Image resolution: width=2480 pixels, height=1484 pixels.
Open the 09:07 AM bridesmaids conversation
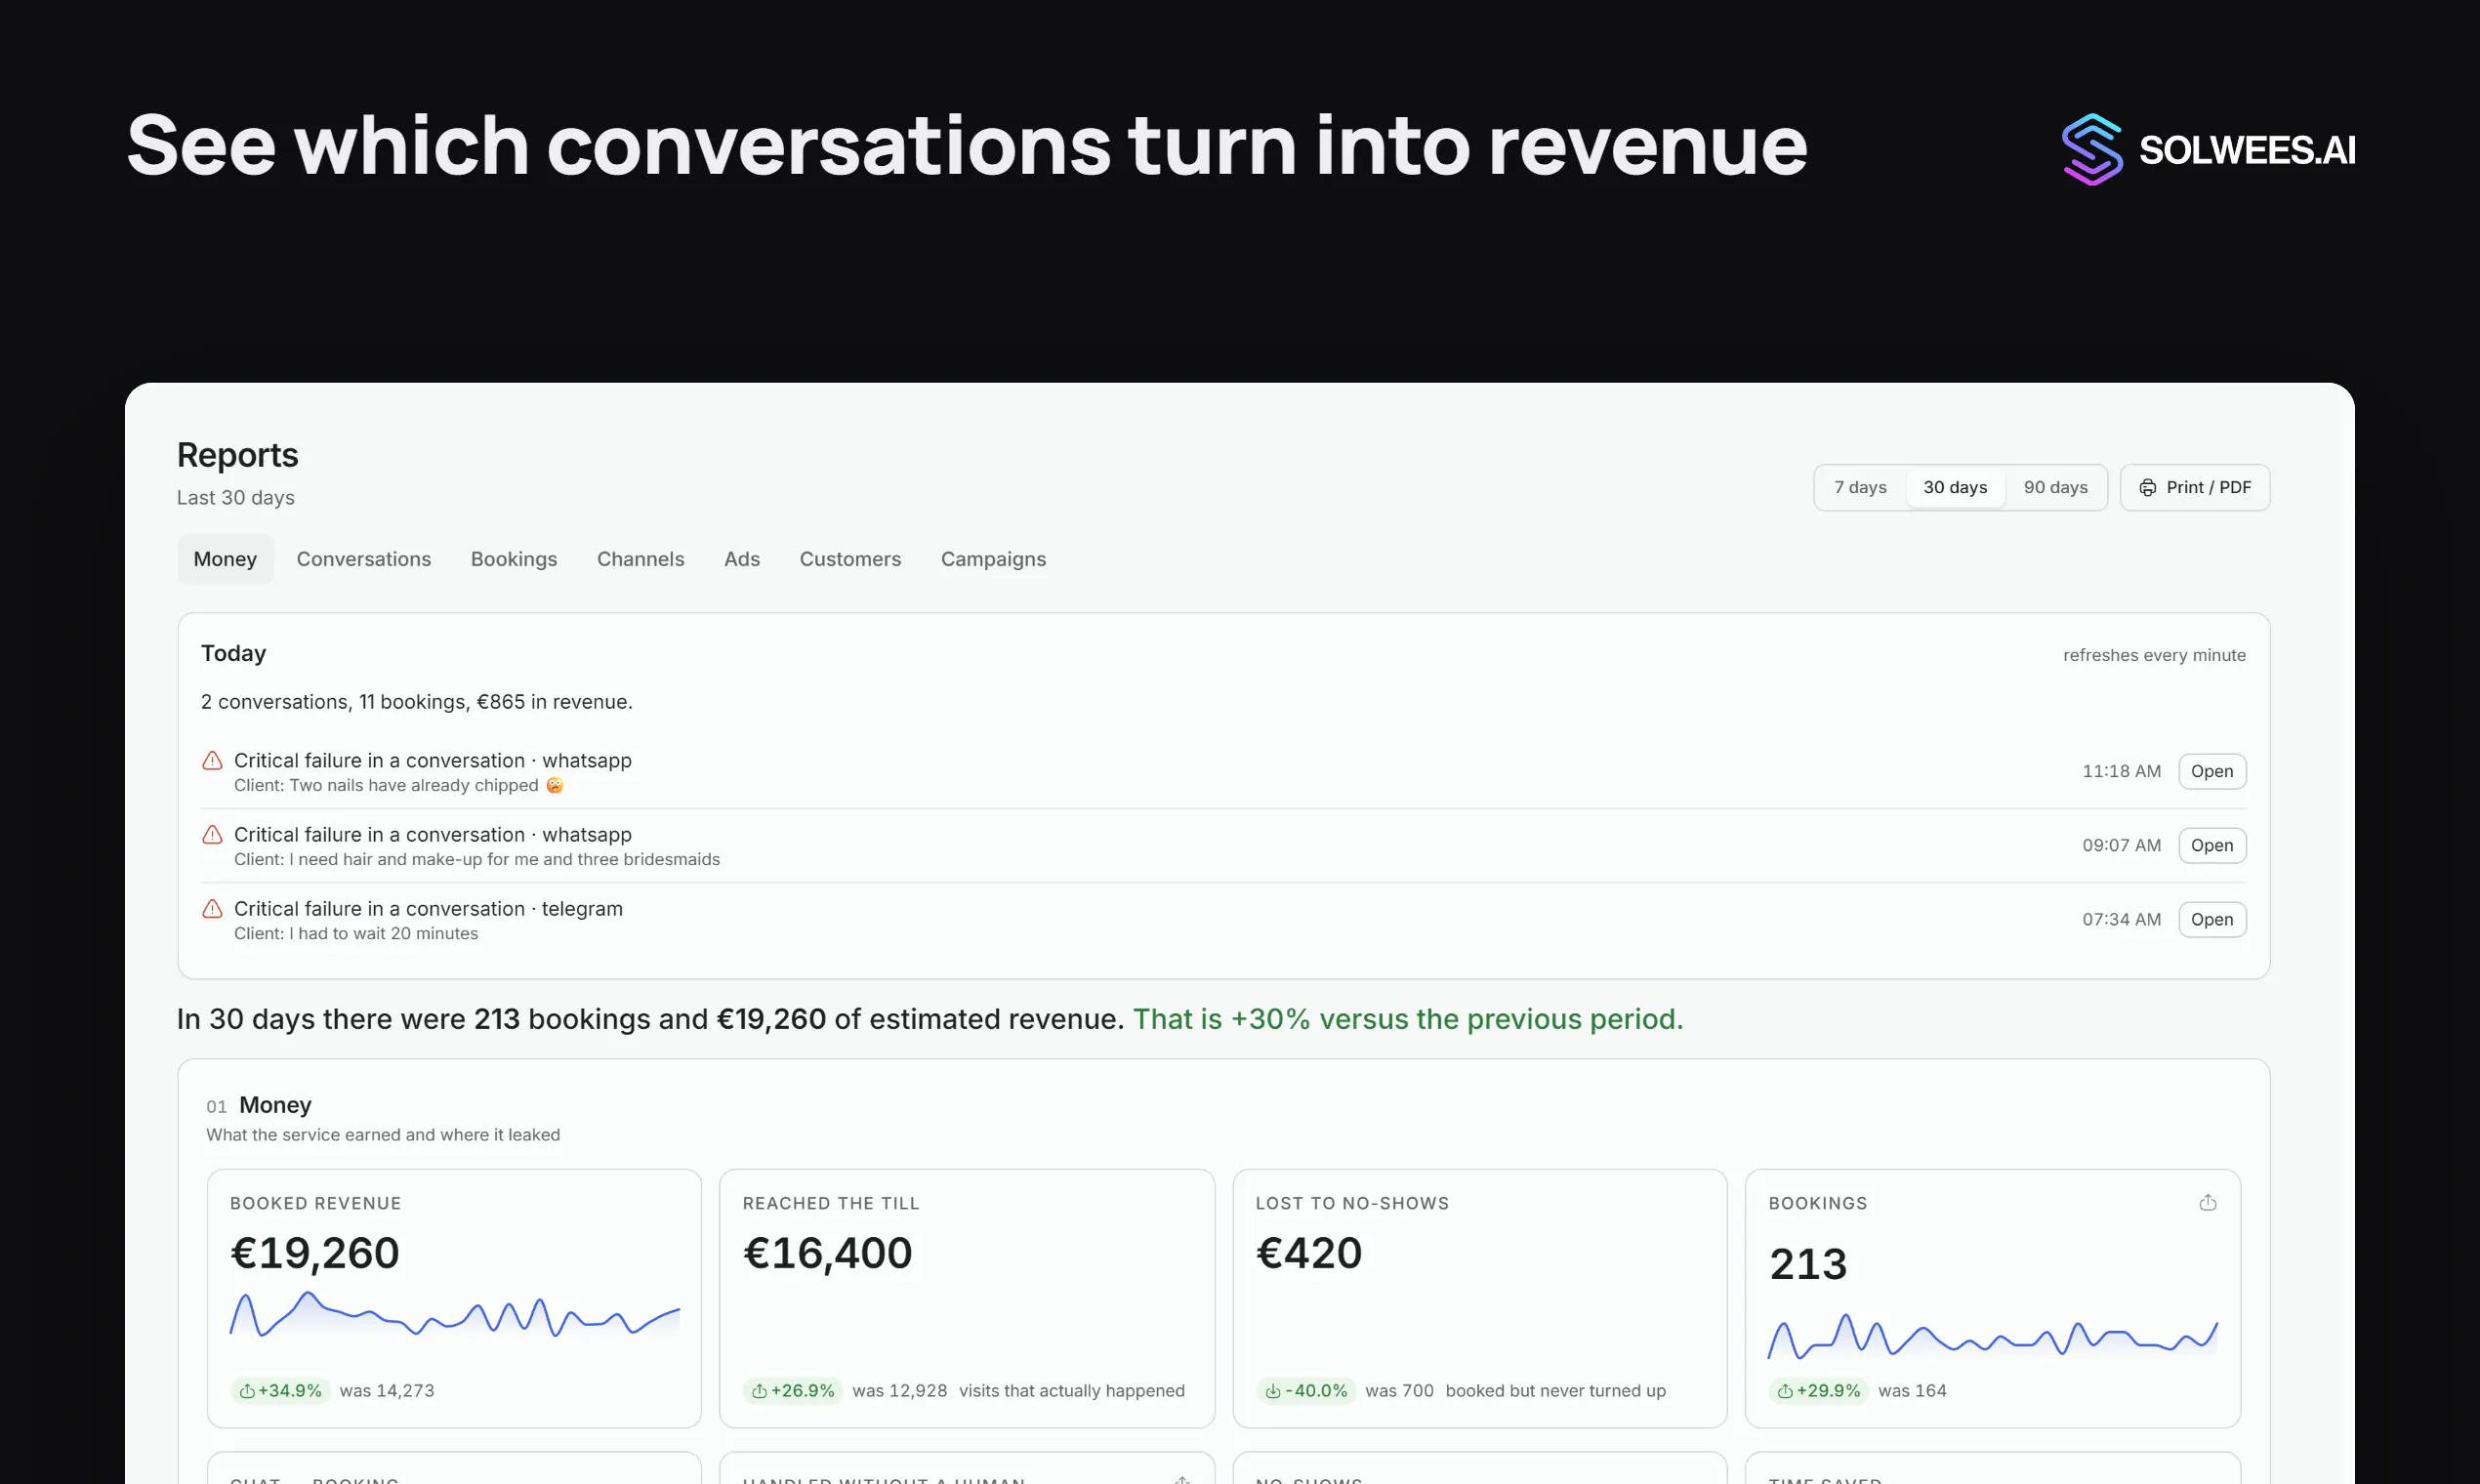(2212, 846)
